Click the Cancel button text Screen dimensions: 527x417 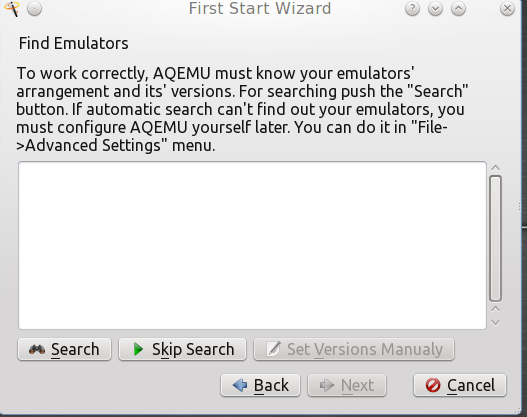pos(471,385)
